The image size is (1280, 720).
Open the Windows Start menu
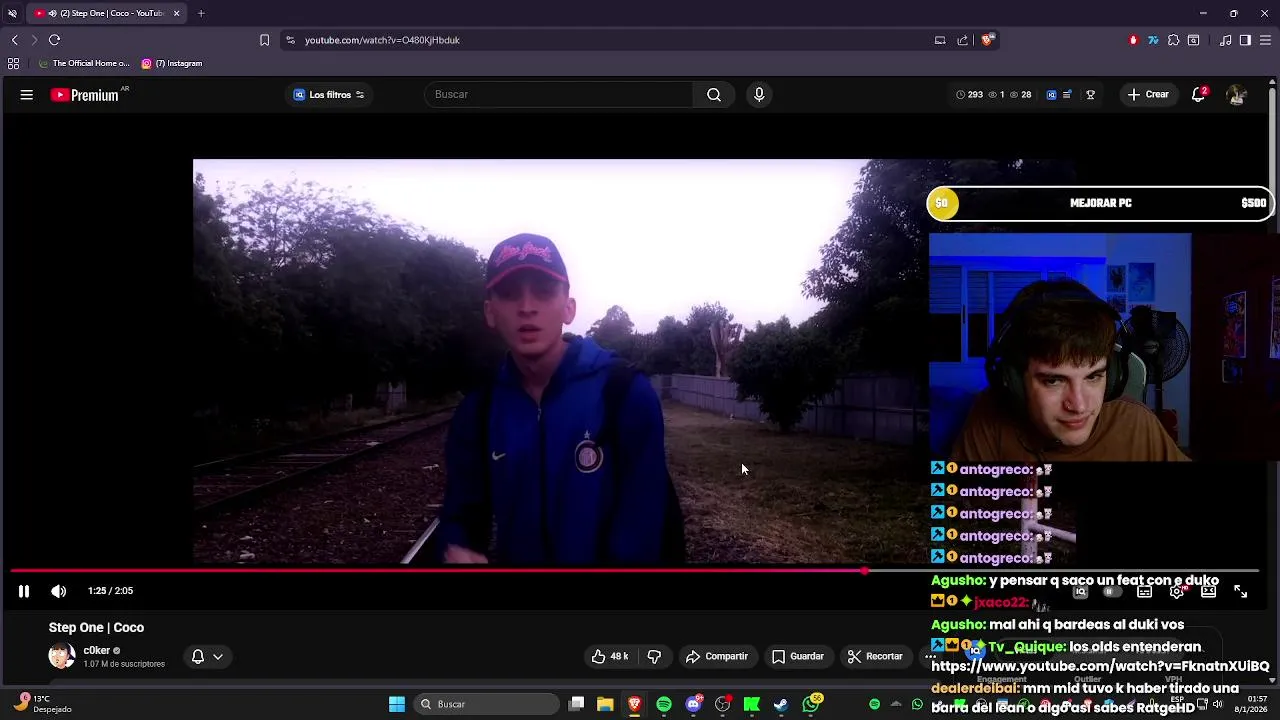point(397,704)
